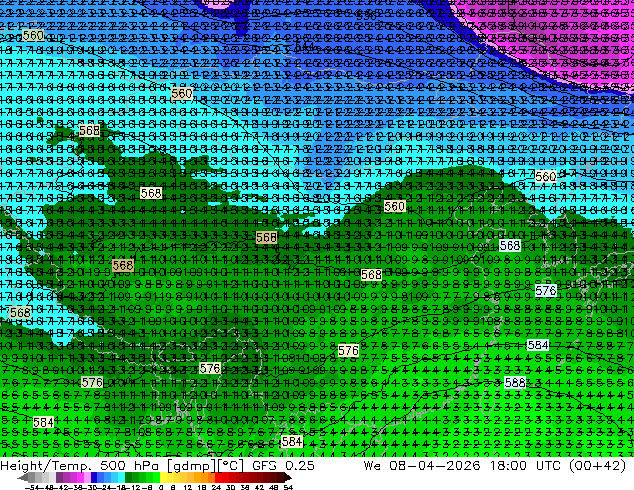The width and height of the screenshot is (634, 490).
Task: Click the '-54' tick label under the legend
Action: [x=32, y=487]
